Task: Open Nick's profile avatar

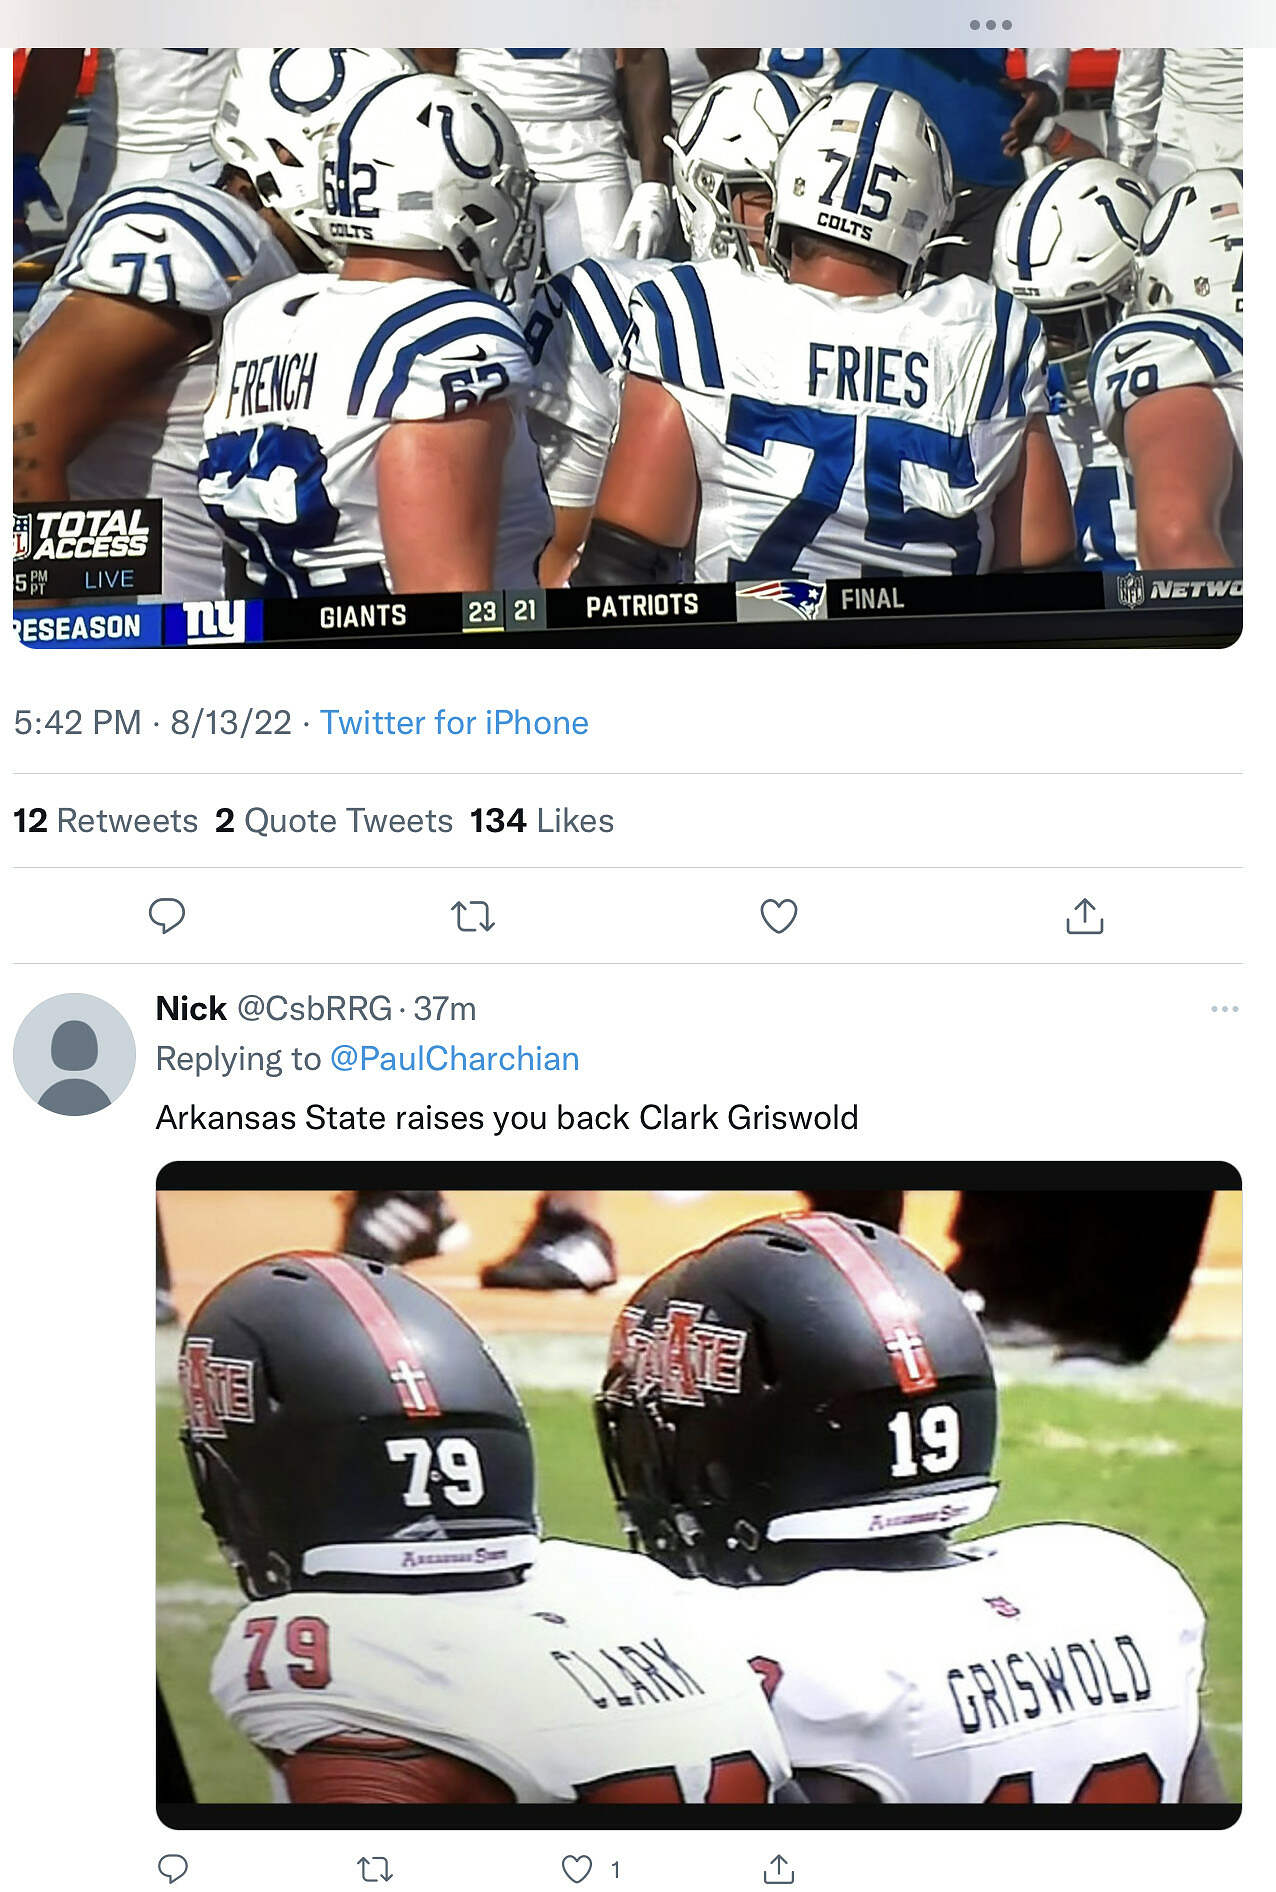Action: coord(74,1054)
